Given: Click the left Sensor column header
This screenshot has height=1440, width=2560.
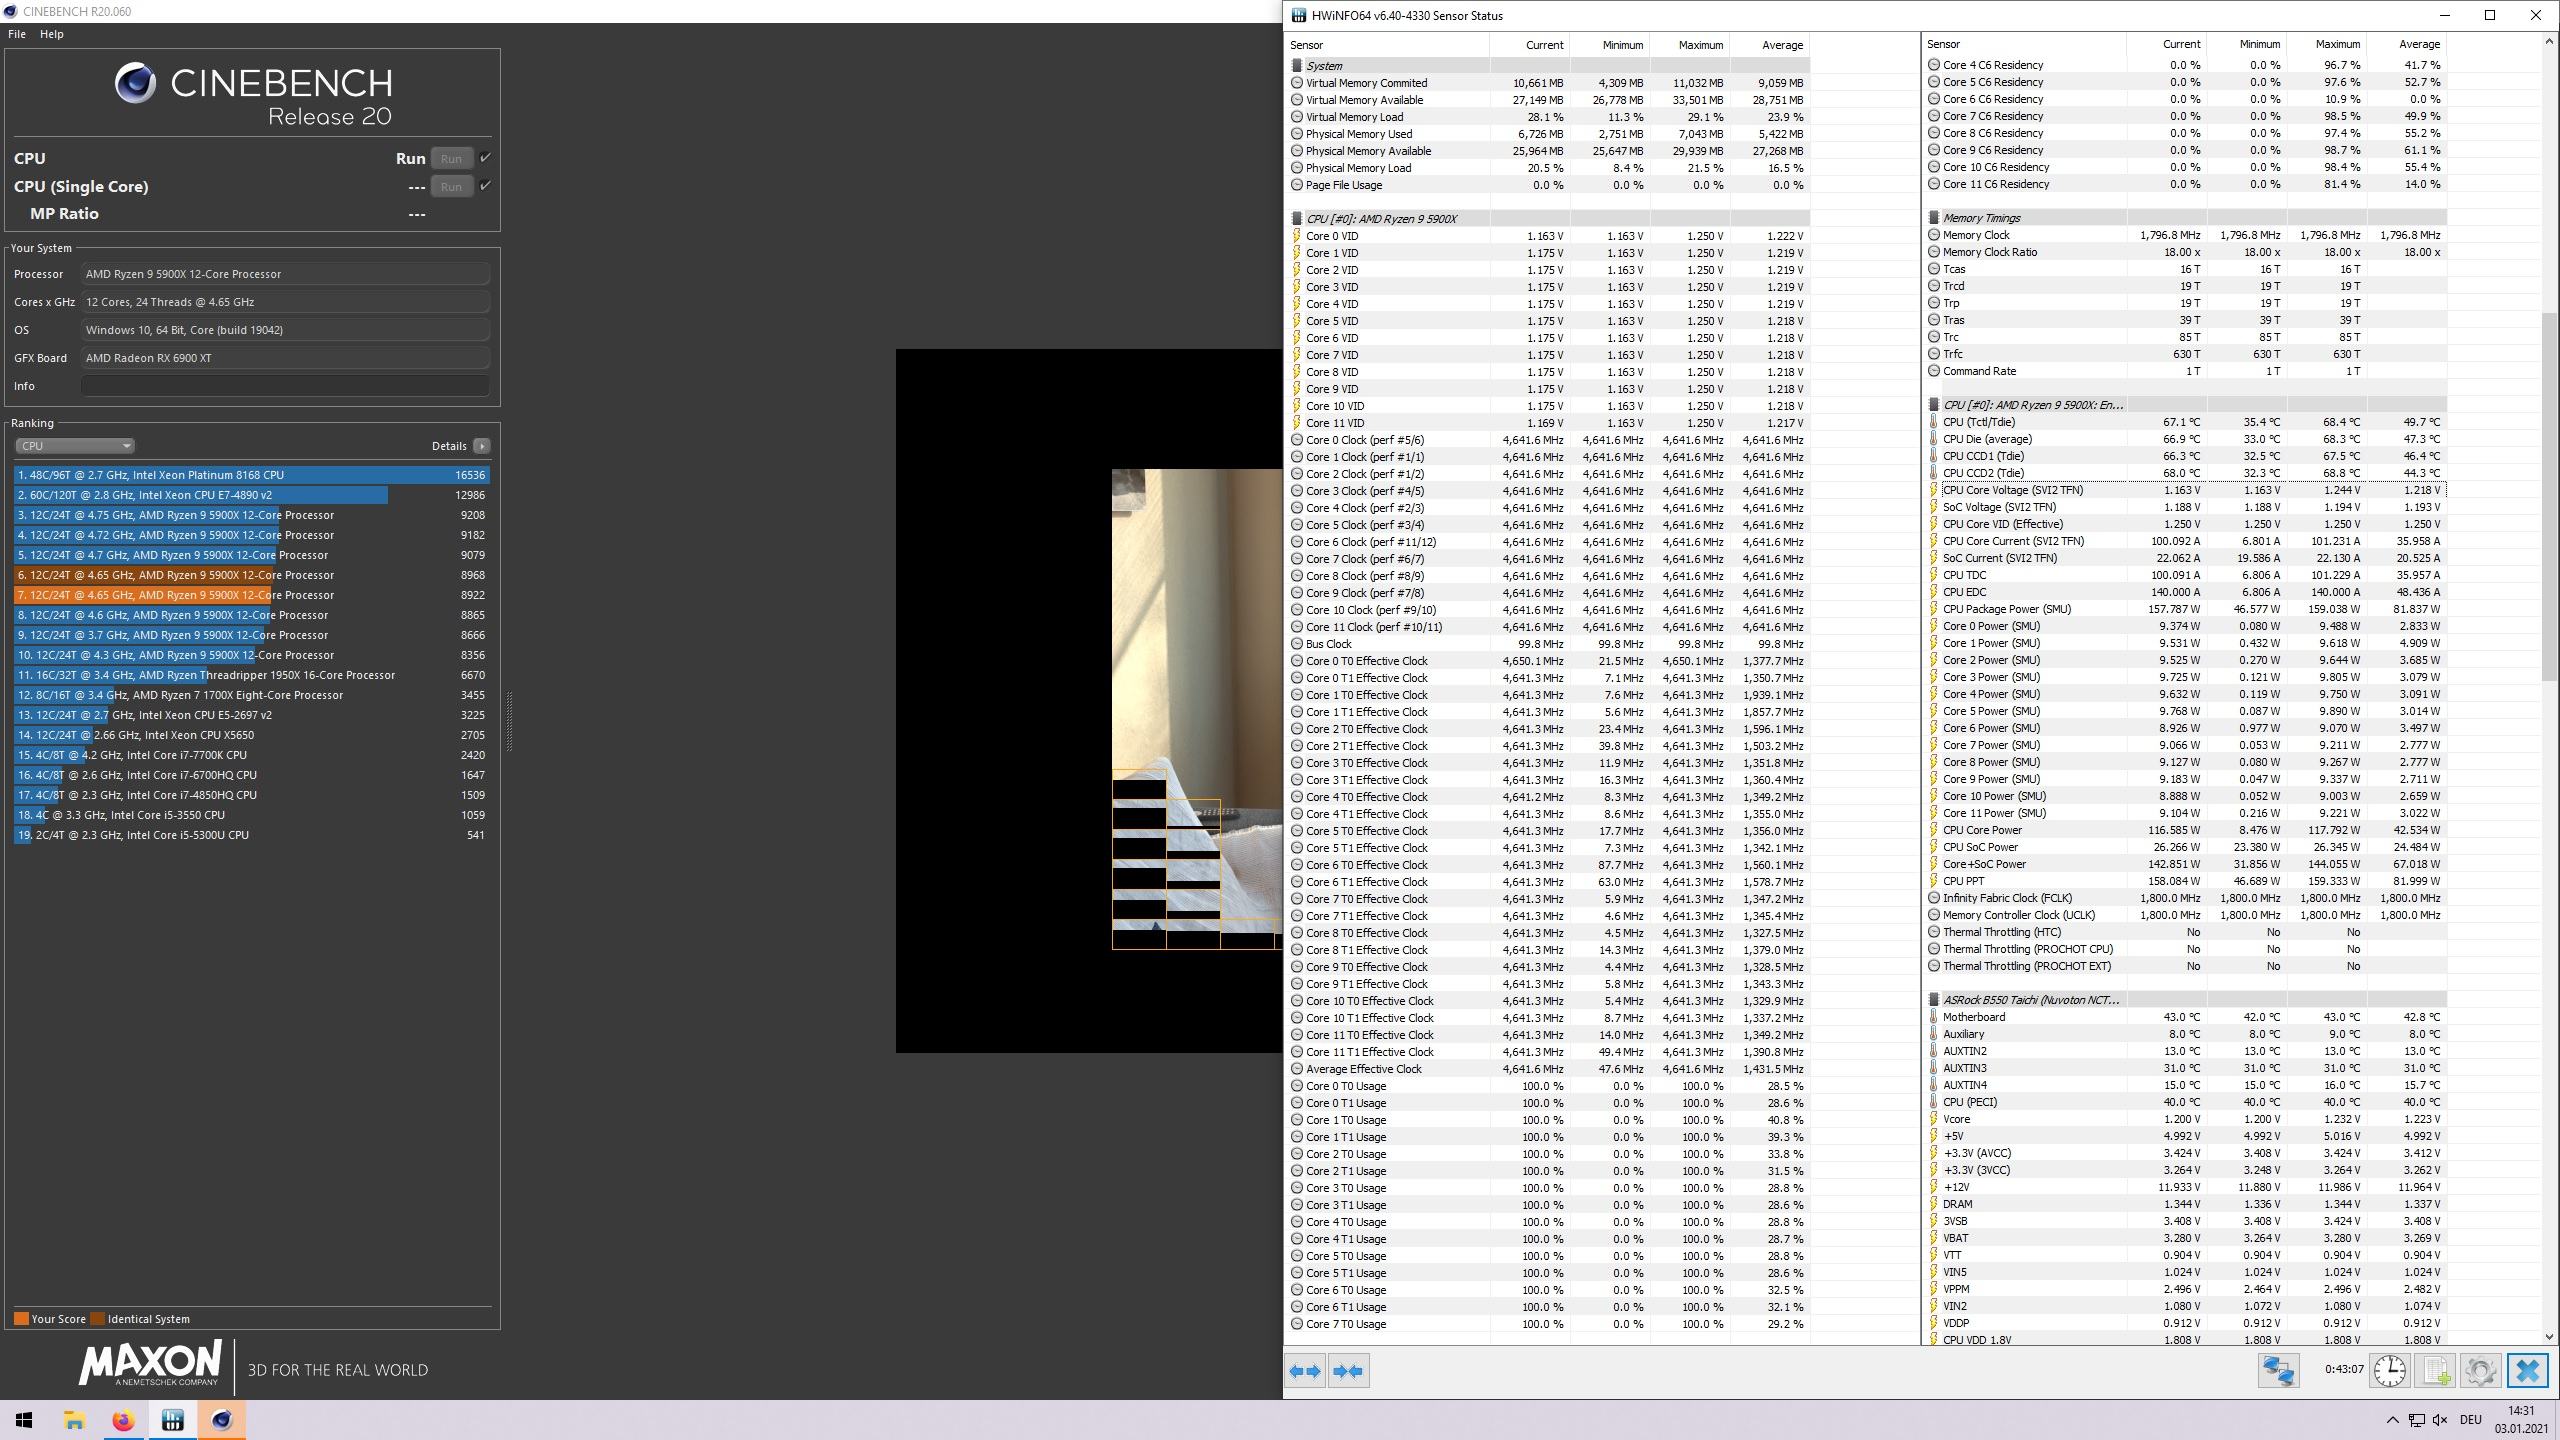Looking at the screenshot, I should [x=1388, y=45].
